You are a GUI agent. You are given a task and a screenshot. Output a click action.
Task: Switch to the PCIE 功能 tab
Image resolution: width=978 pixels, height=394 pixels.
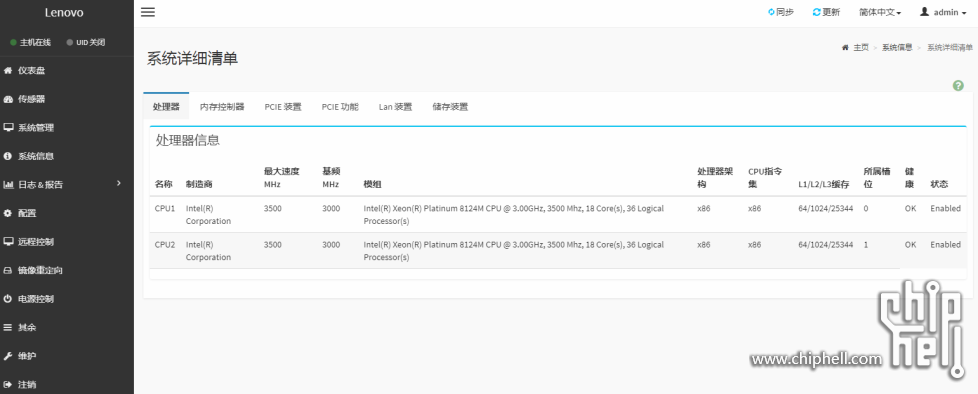[x=340, y=107]
